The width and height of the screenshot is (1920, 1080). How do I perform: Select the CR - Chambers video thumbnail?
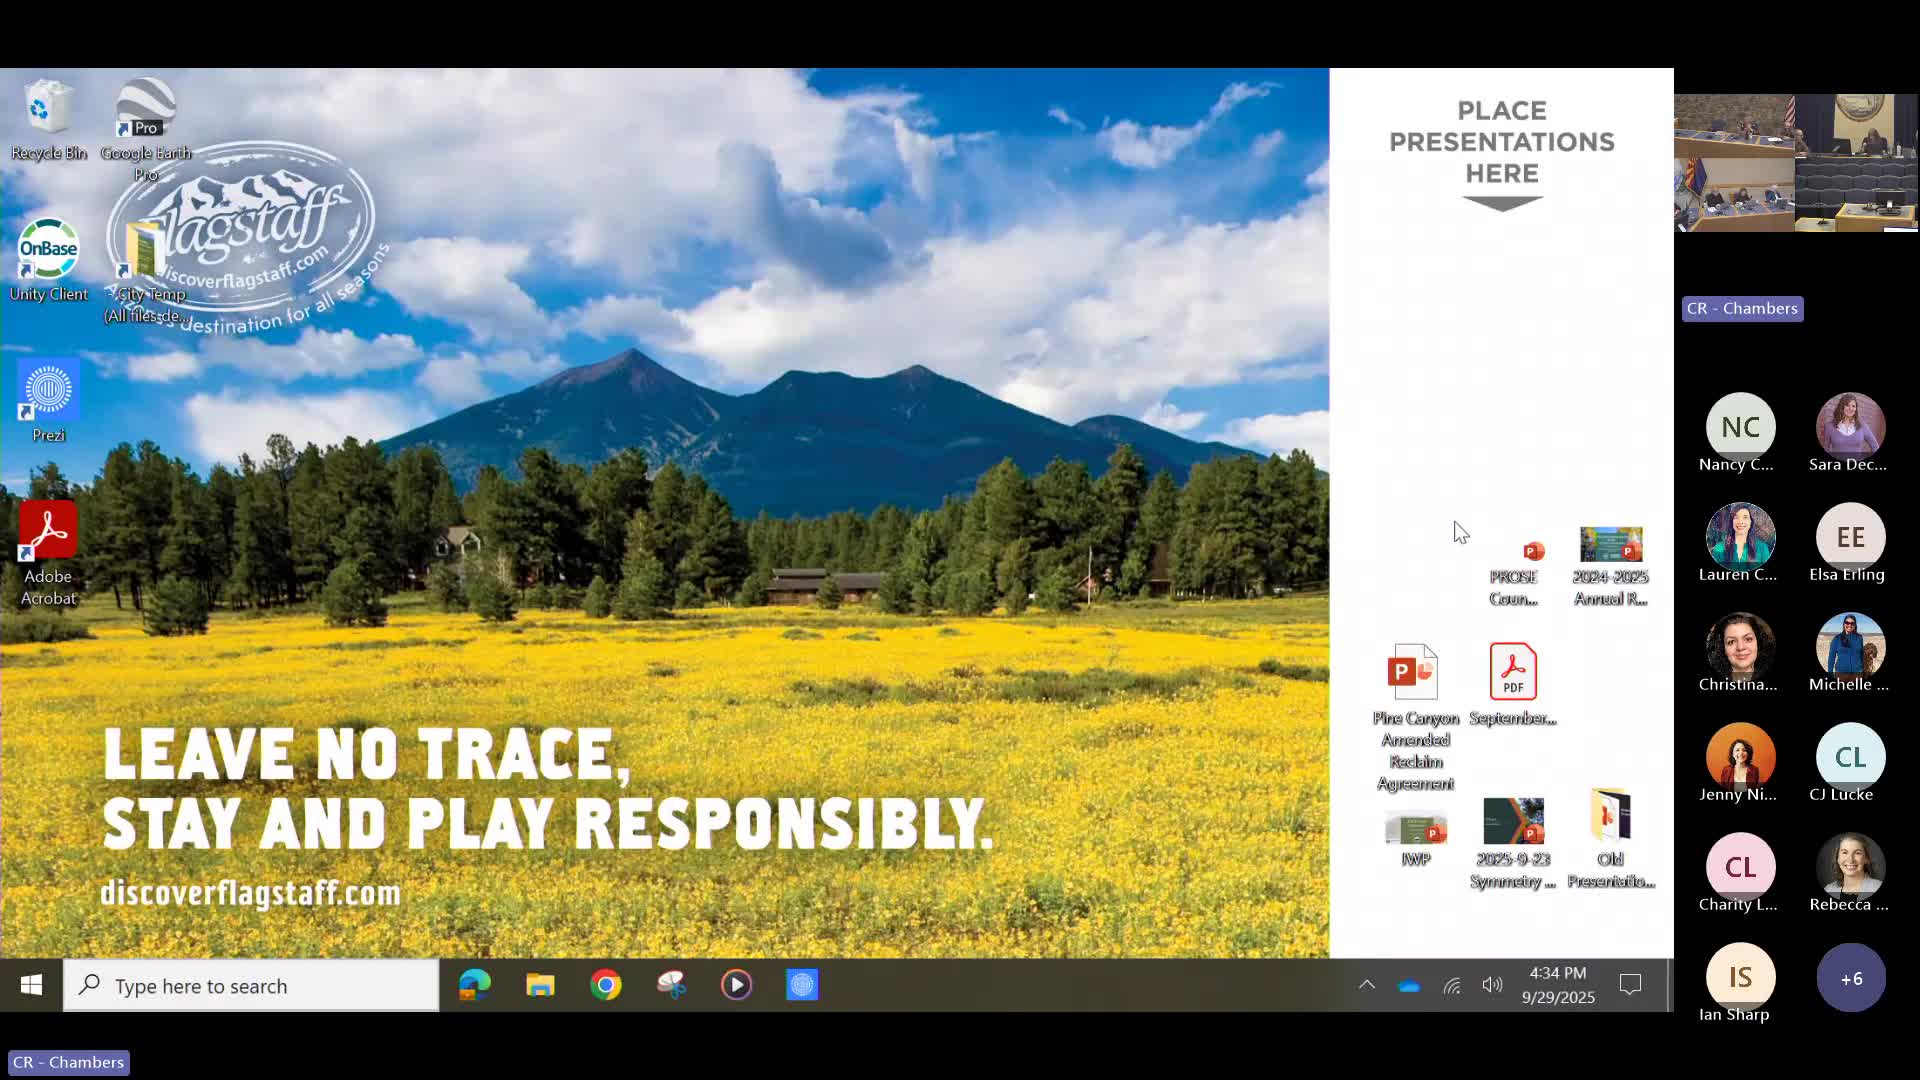click(x=1796, y=163)
